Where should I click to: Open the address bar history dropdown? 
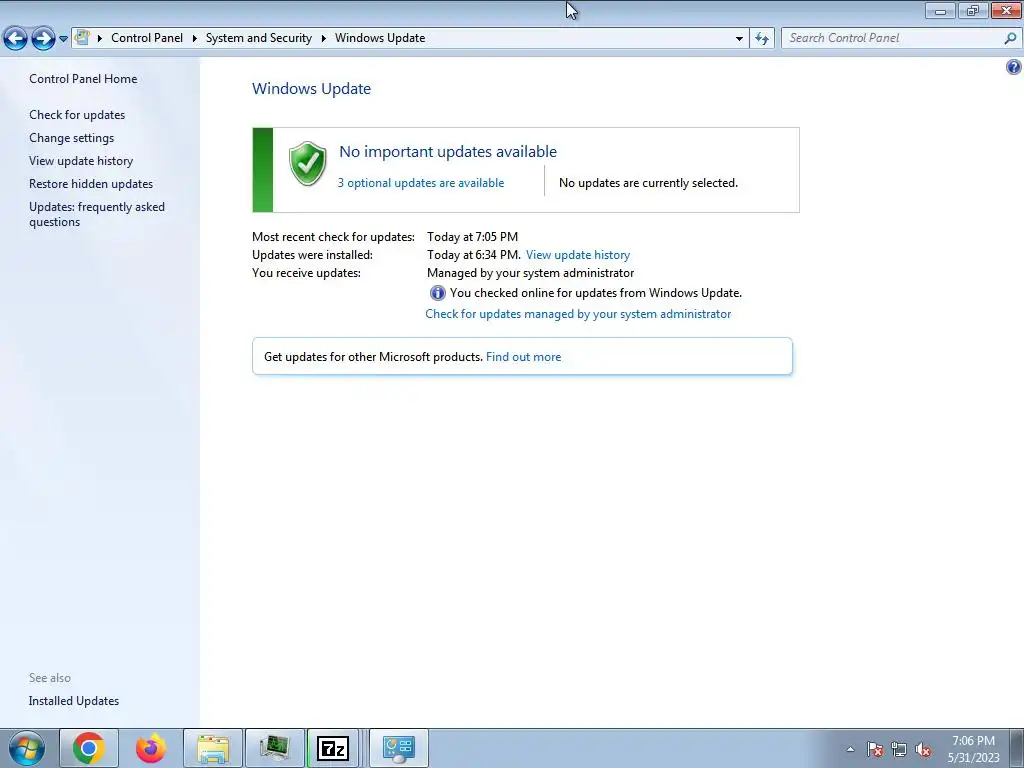[739, 38]
